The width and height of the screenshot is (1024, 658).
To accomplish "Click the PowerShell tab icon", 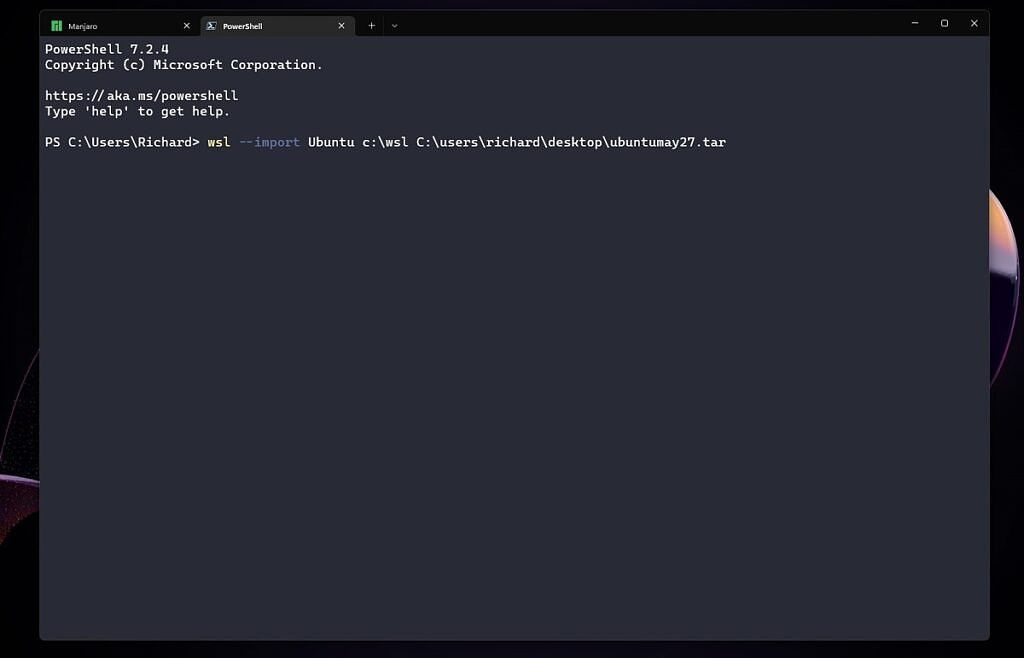I will click(211, 25).
